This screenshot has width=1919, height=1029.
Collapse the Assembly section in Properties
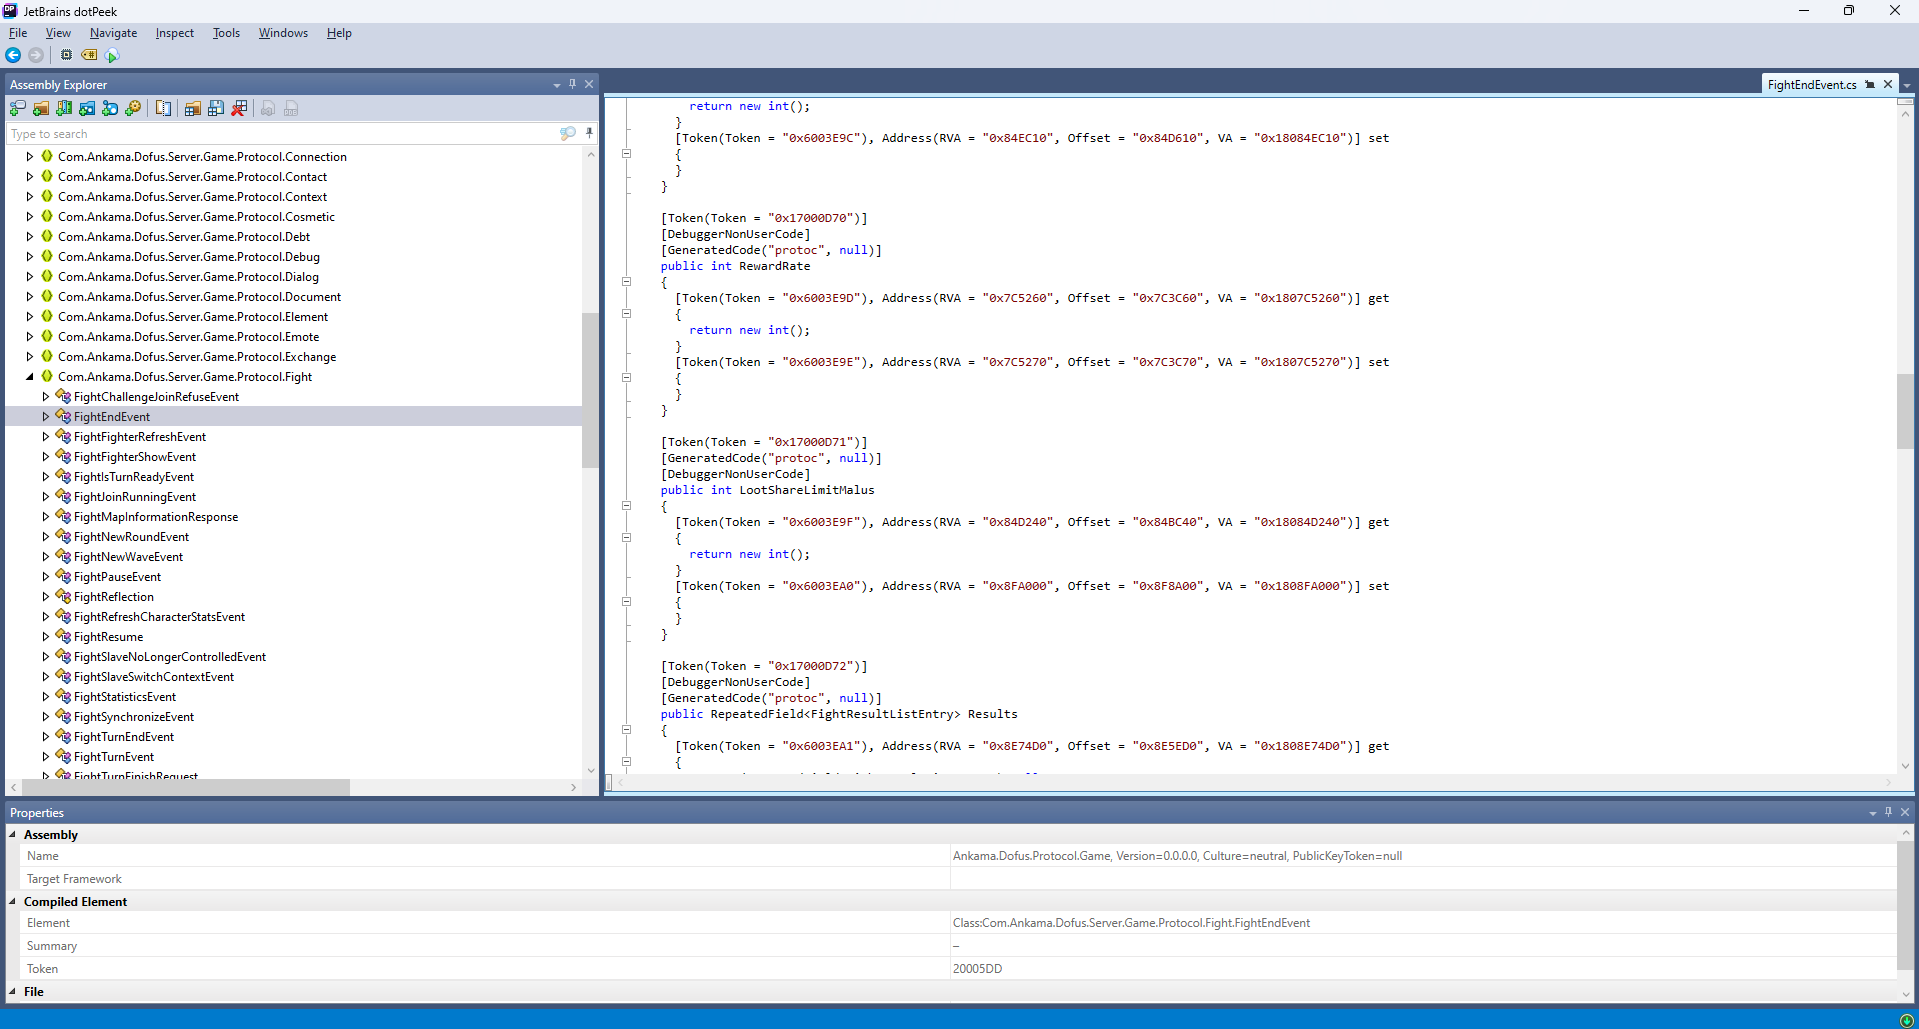[x=13, y=835]
